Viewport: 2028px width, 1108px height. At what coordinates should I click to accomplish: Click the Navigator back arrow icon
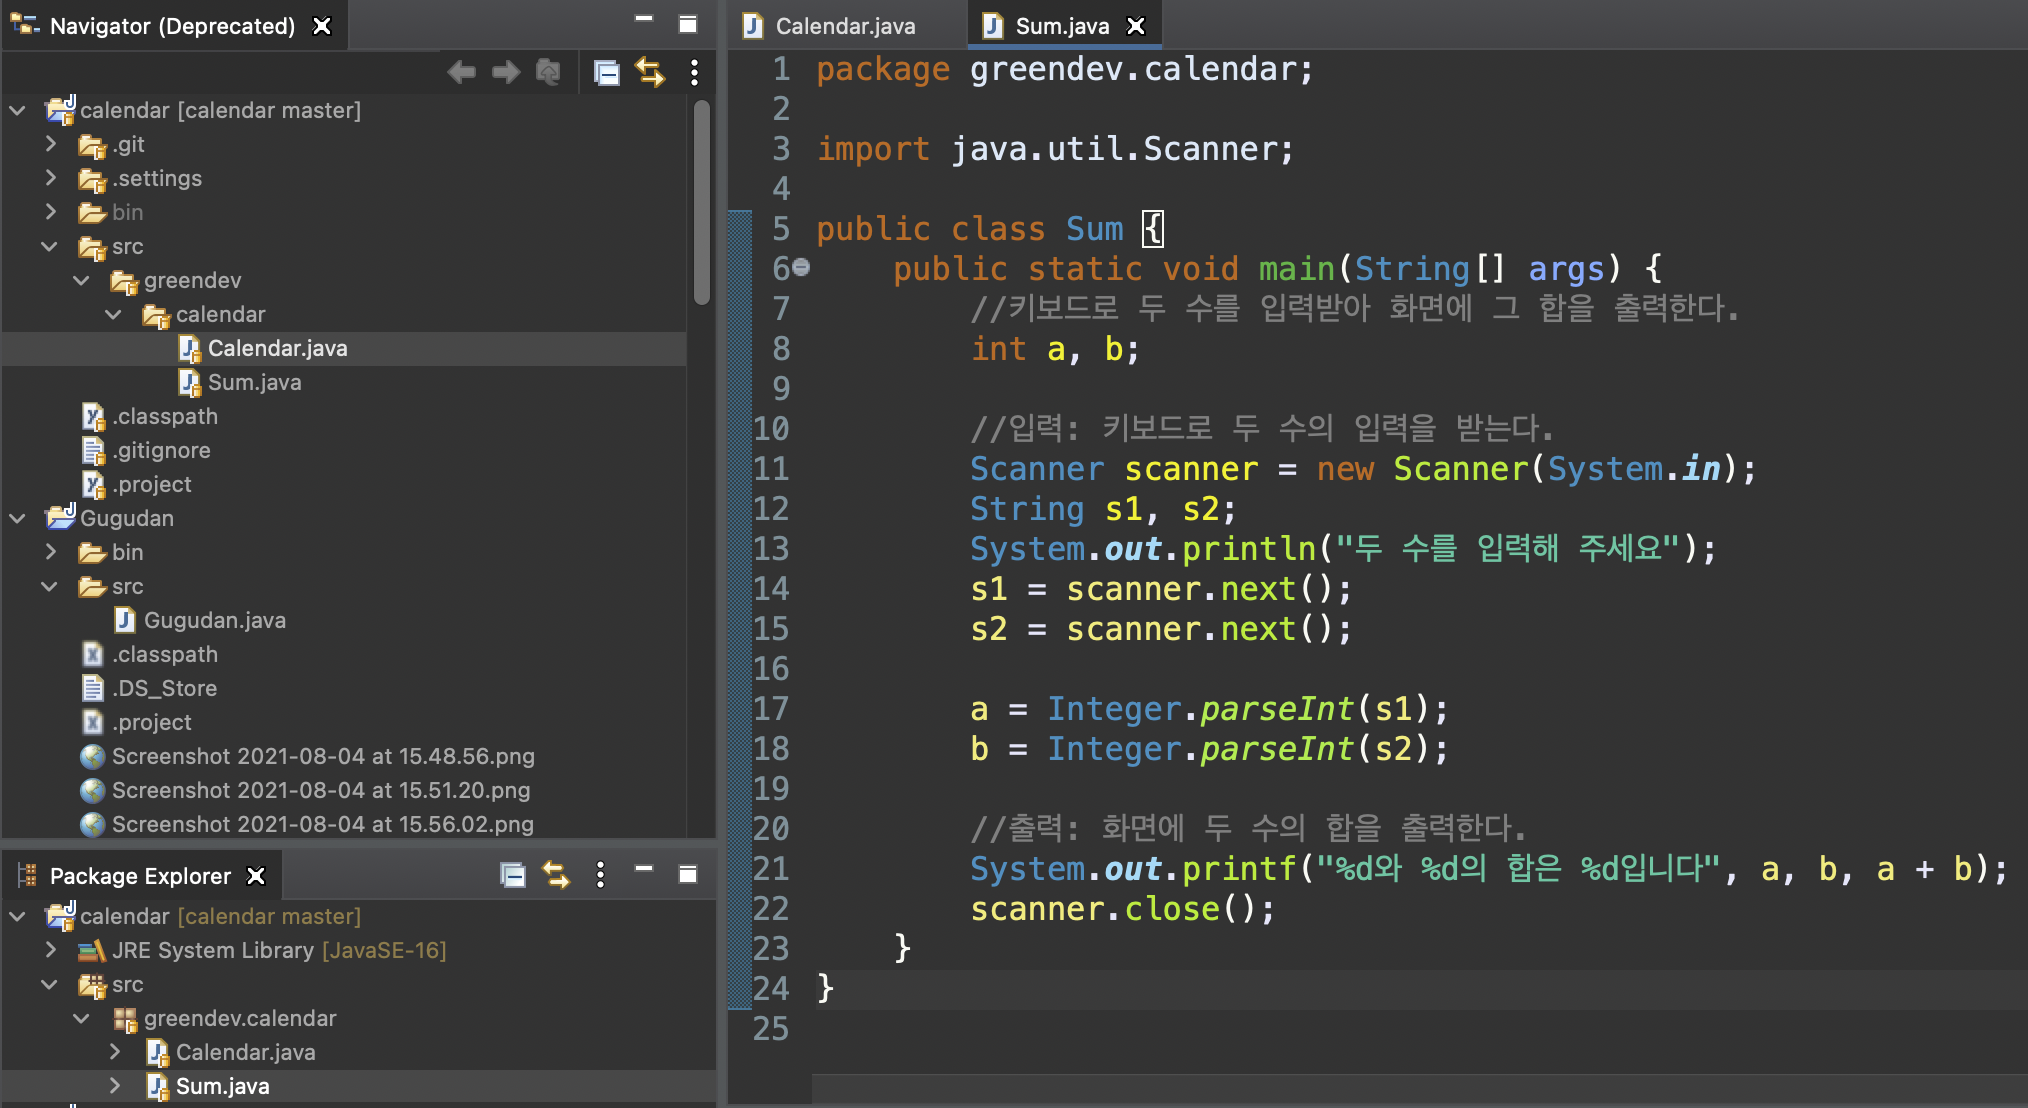click(x=461, y=72)
